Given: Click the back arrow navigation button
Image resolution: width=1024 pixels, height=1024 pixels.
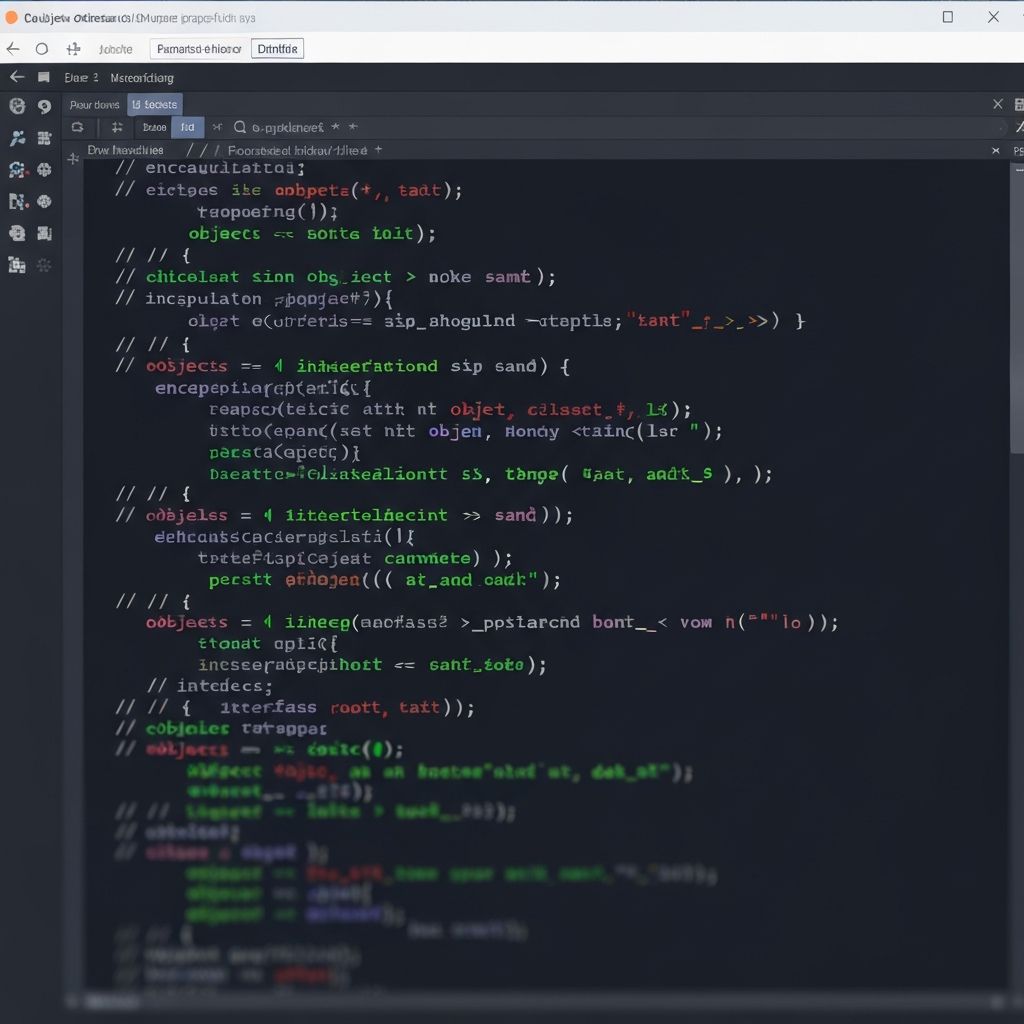Looking at the screenshot, I should point(12,48).
